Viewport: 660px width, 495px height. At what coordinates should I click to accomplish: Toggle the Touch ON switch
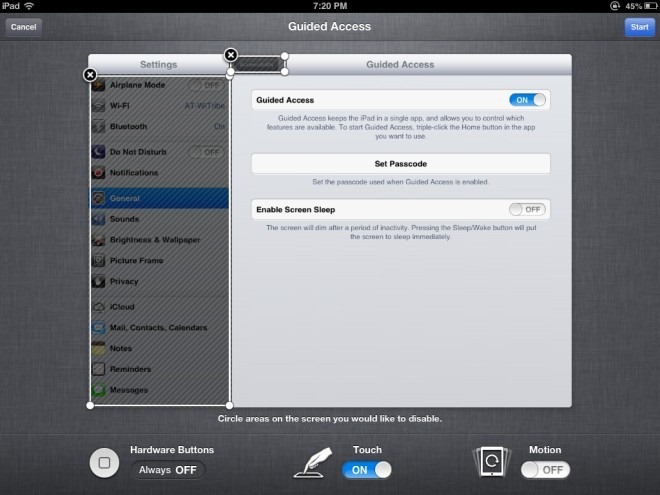coord(367,470)
